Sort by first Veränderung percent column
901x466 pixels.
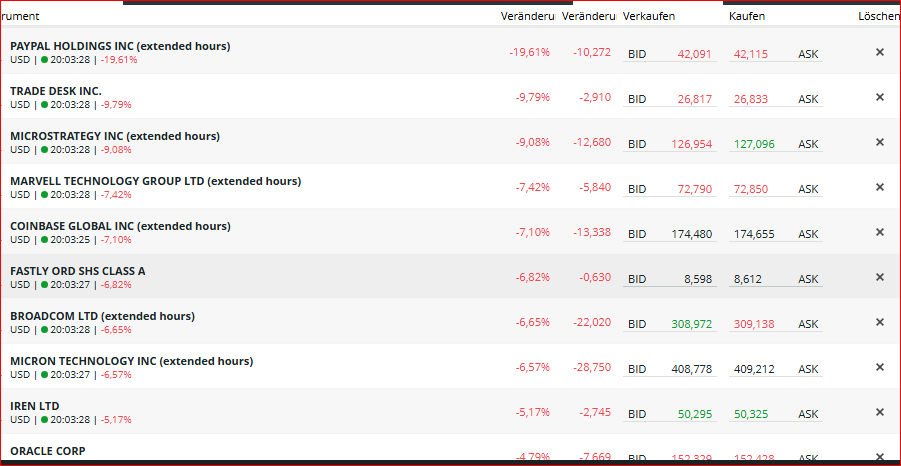(527, 17)
